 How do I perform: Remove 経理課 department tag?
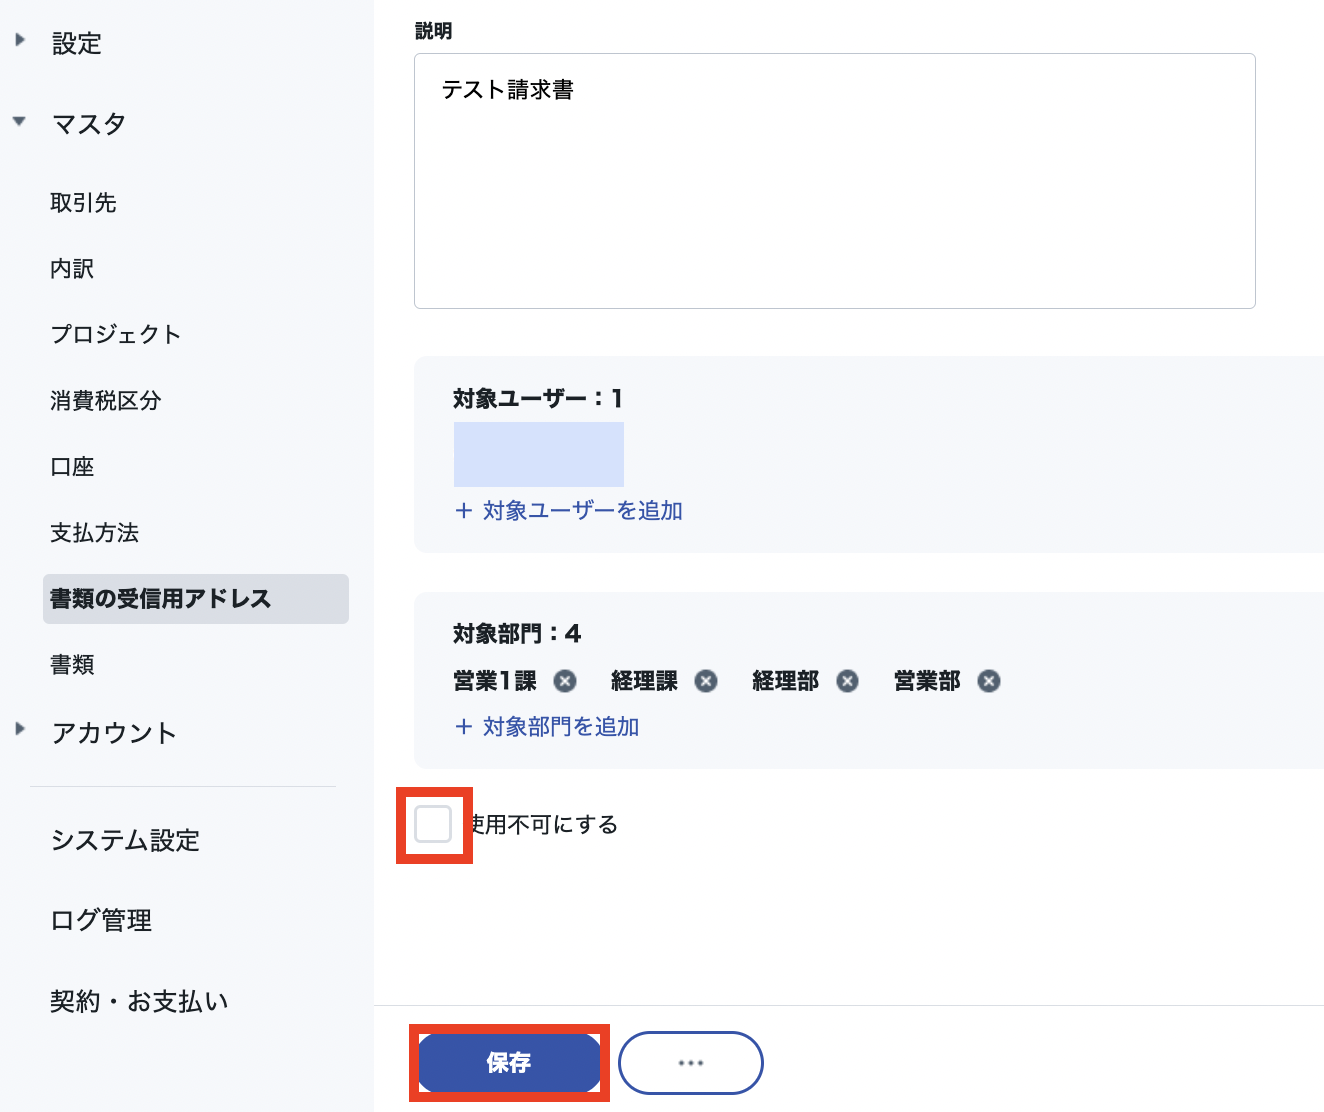click(x=706, y=681)
